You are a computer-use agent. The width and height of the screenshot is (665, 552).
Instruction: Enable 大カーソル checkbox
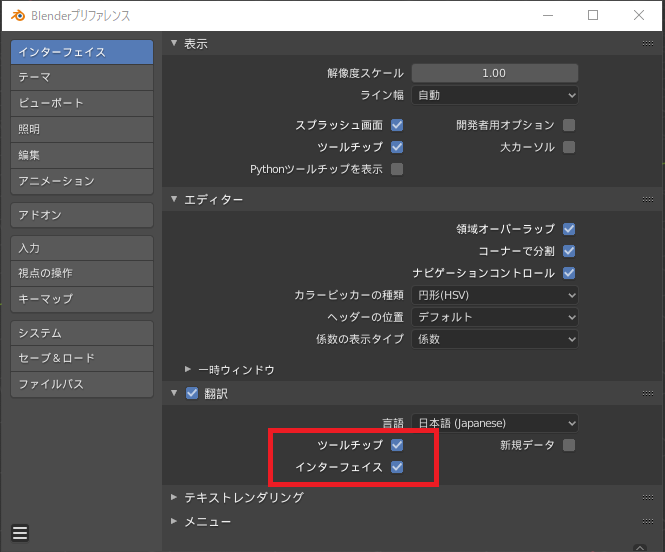[569, 147]
